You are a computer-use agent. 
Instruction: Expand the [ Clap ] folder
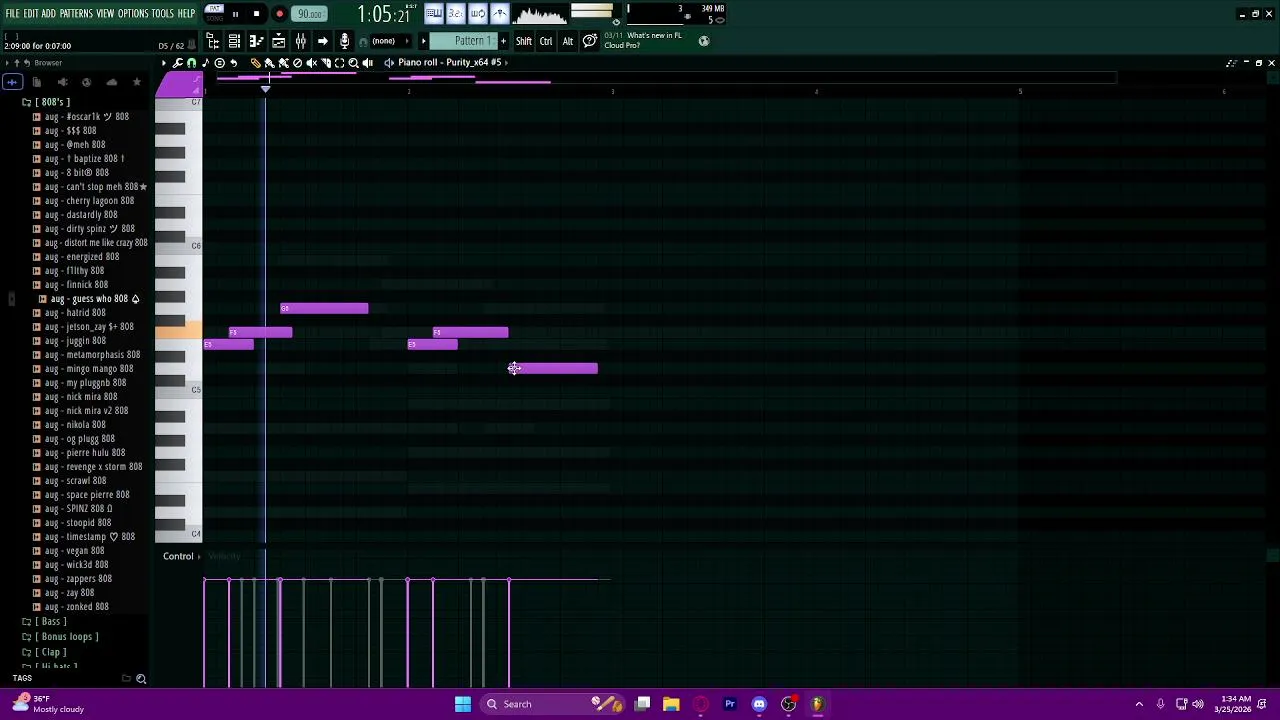(44, 652)
